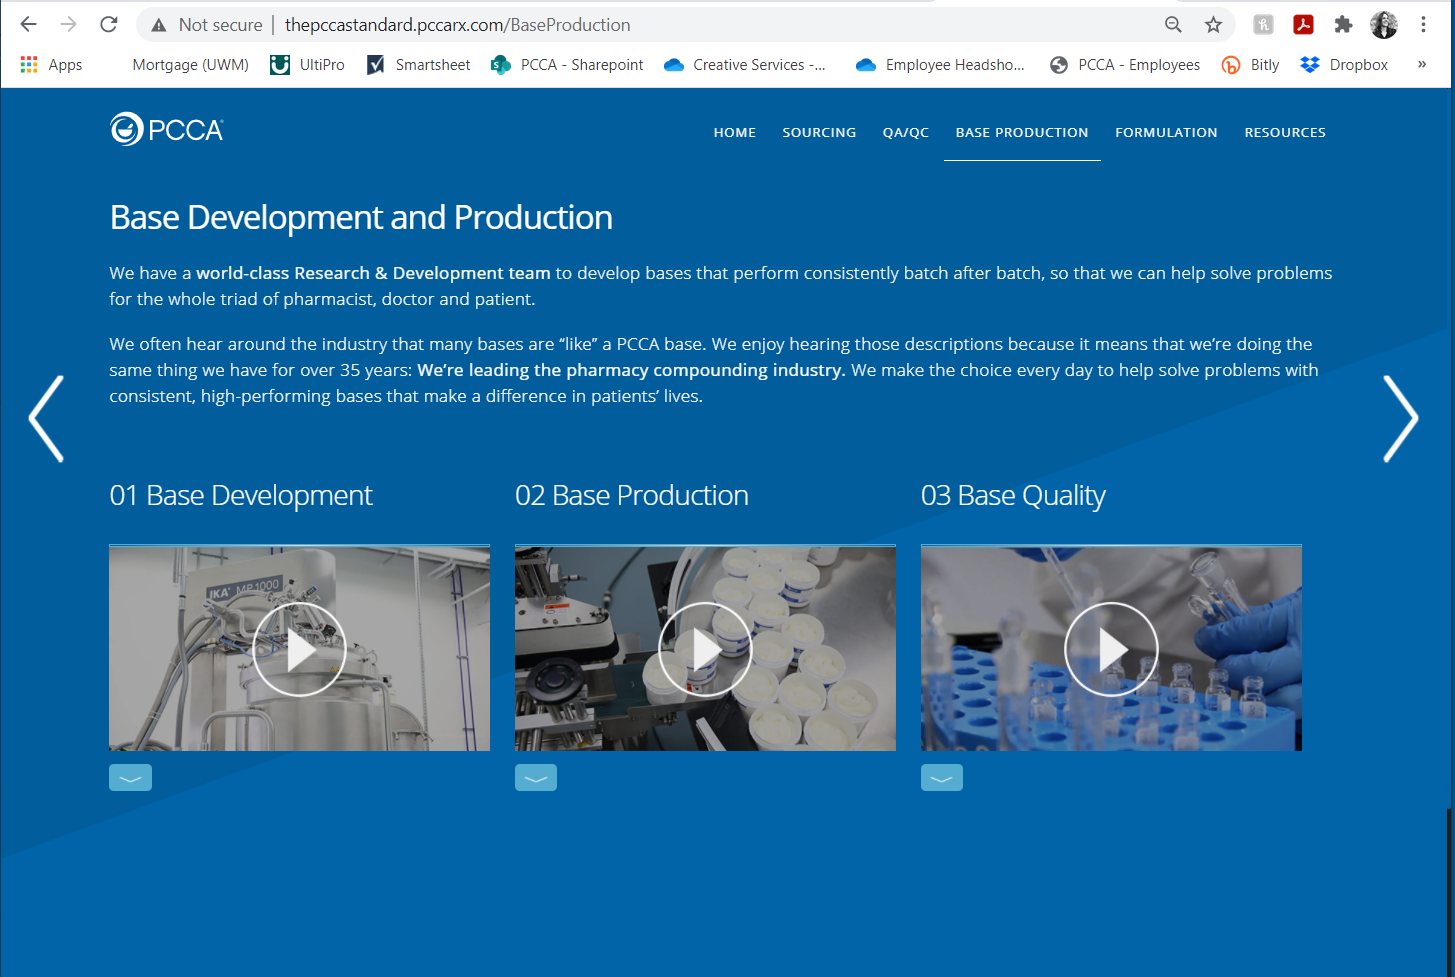Open the zoom magnifier in address bar
Image resolution: width=1455 pixels, height=977 pixels.
pos(1173,25)
